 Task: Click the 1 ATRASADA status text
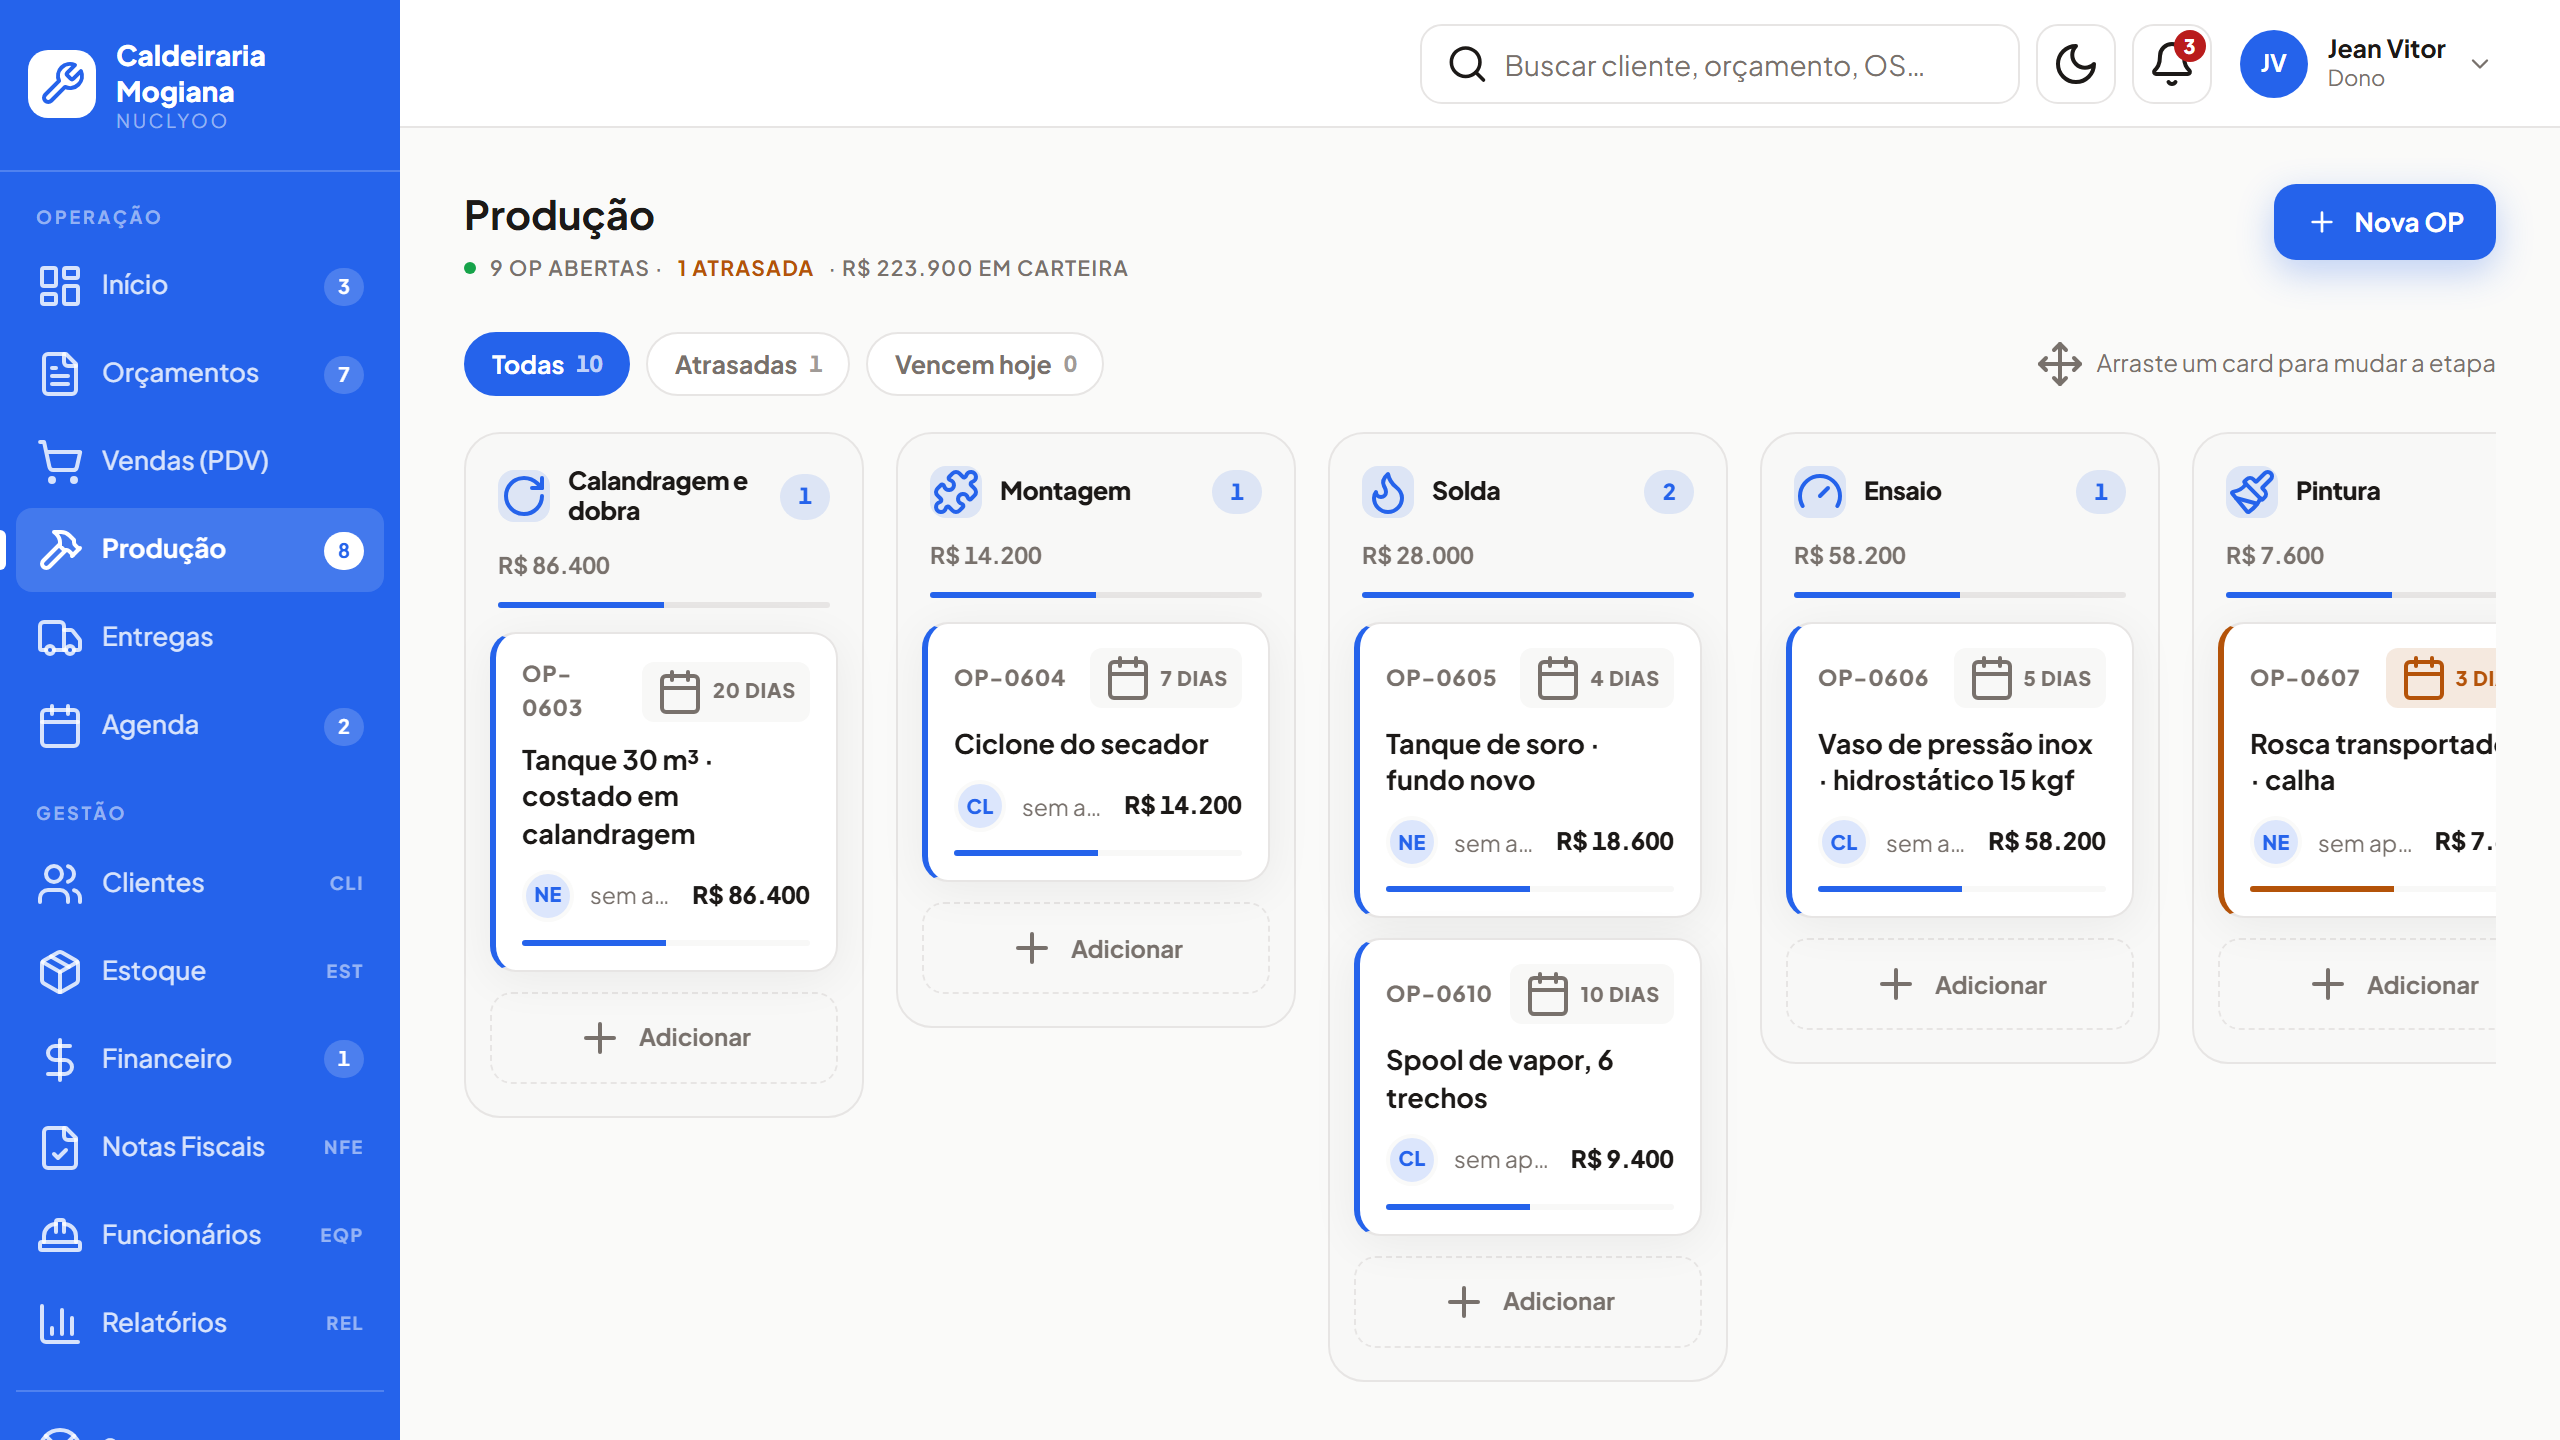point(745,268)
